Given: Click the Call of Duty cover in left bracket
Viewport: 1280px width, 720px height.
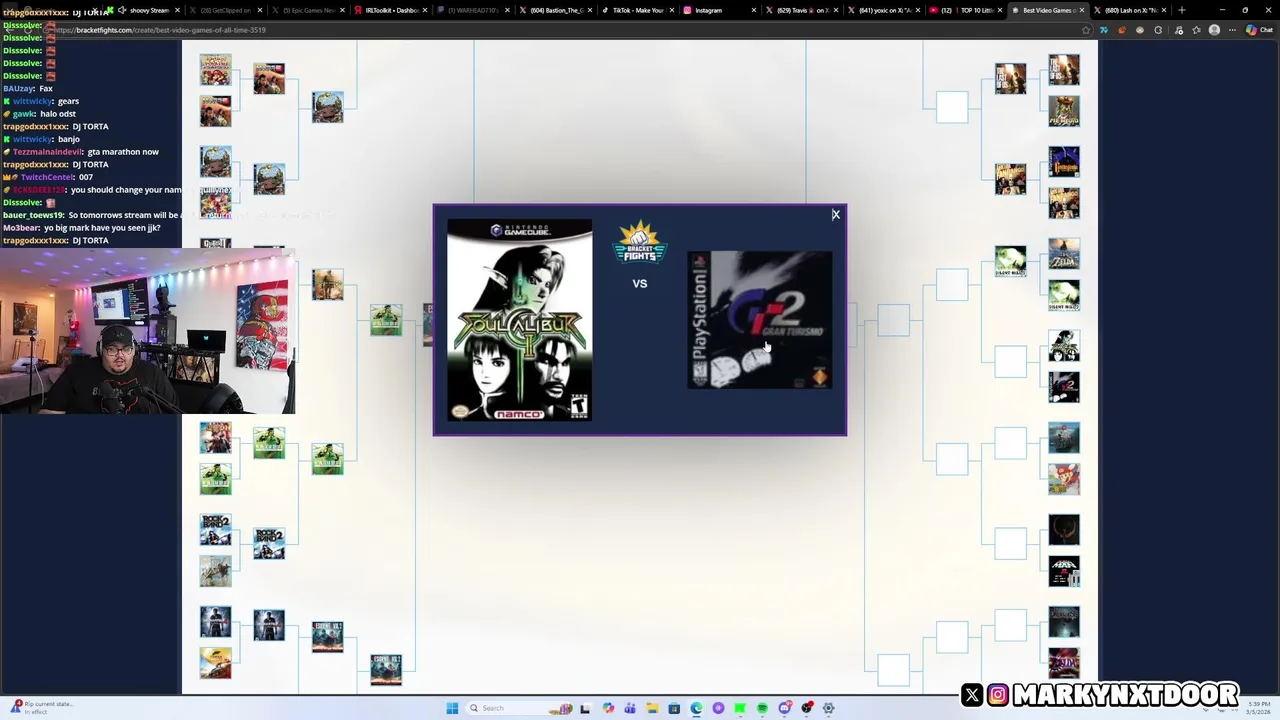Looking at the screenshot, I should 327,284.
